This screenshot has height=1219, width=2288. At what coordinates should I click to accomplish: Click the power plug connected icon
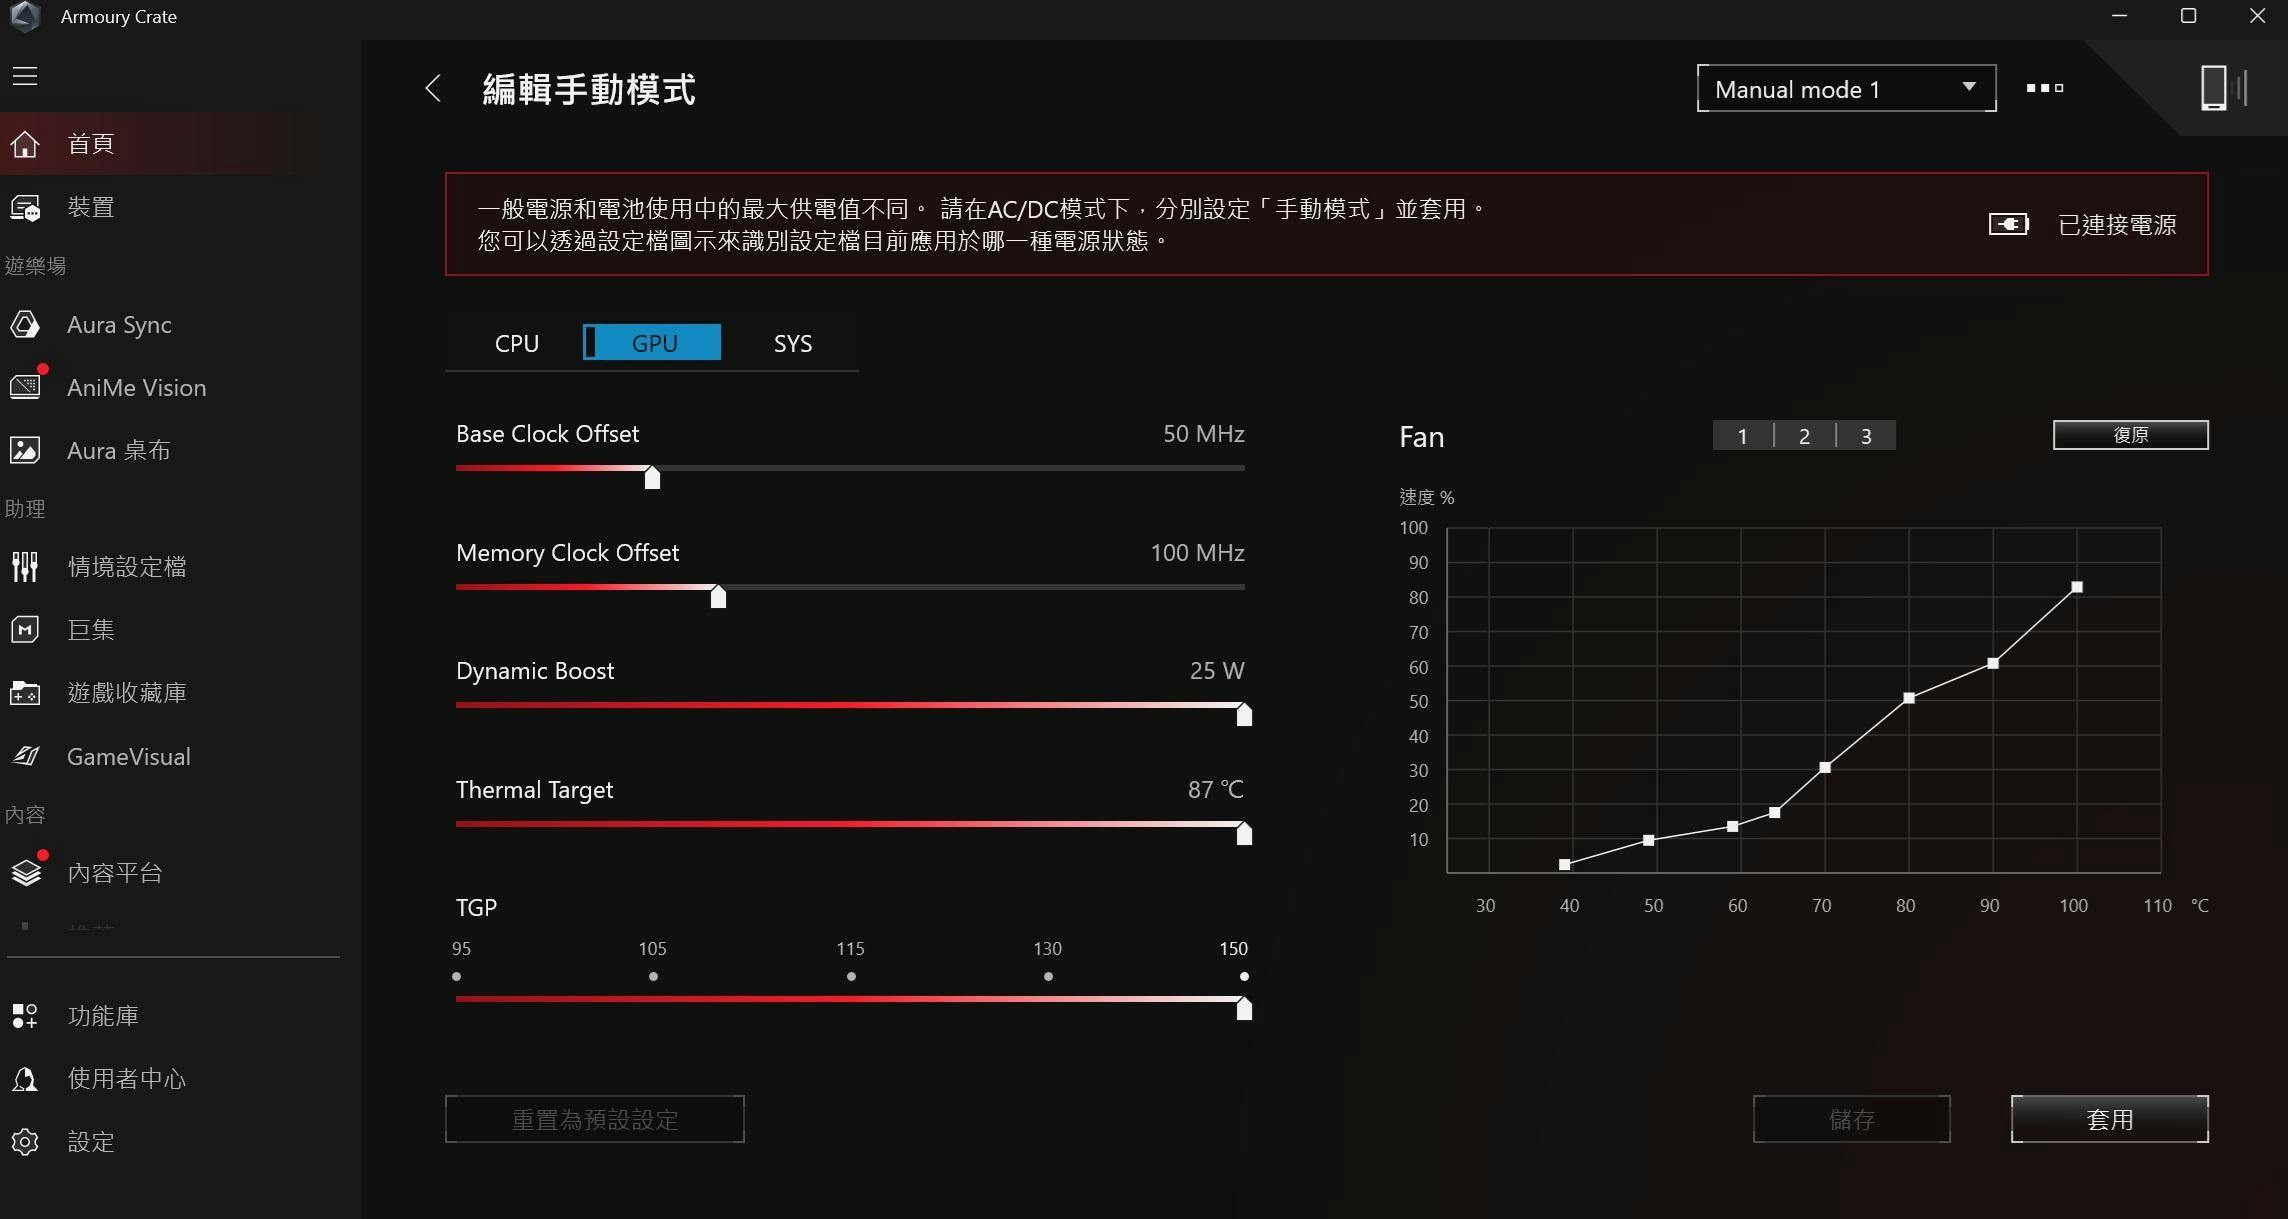(2008, 224)
